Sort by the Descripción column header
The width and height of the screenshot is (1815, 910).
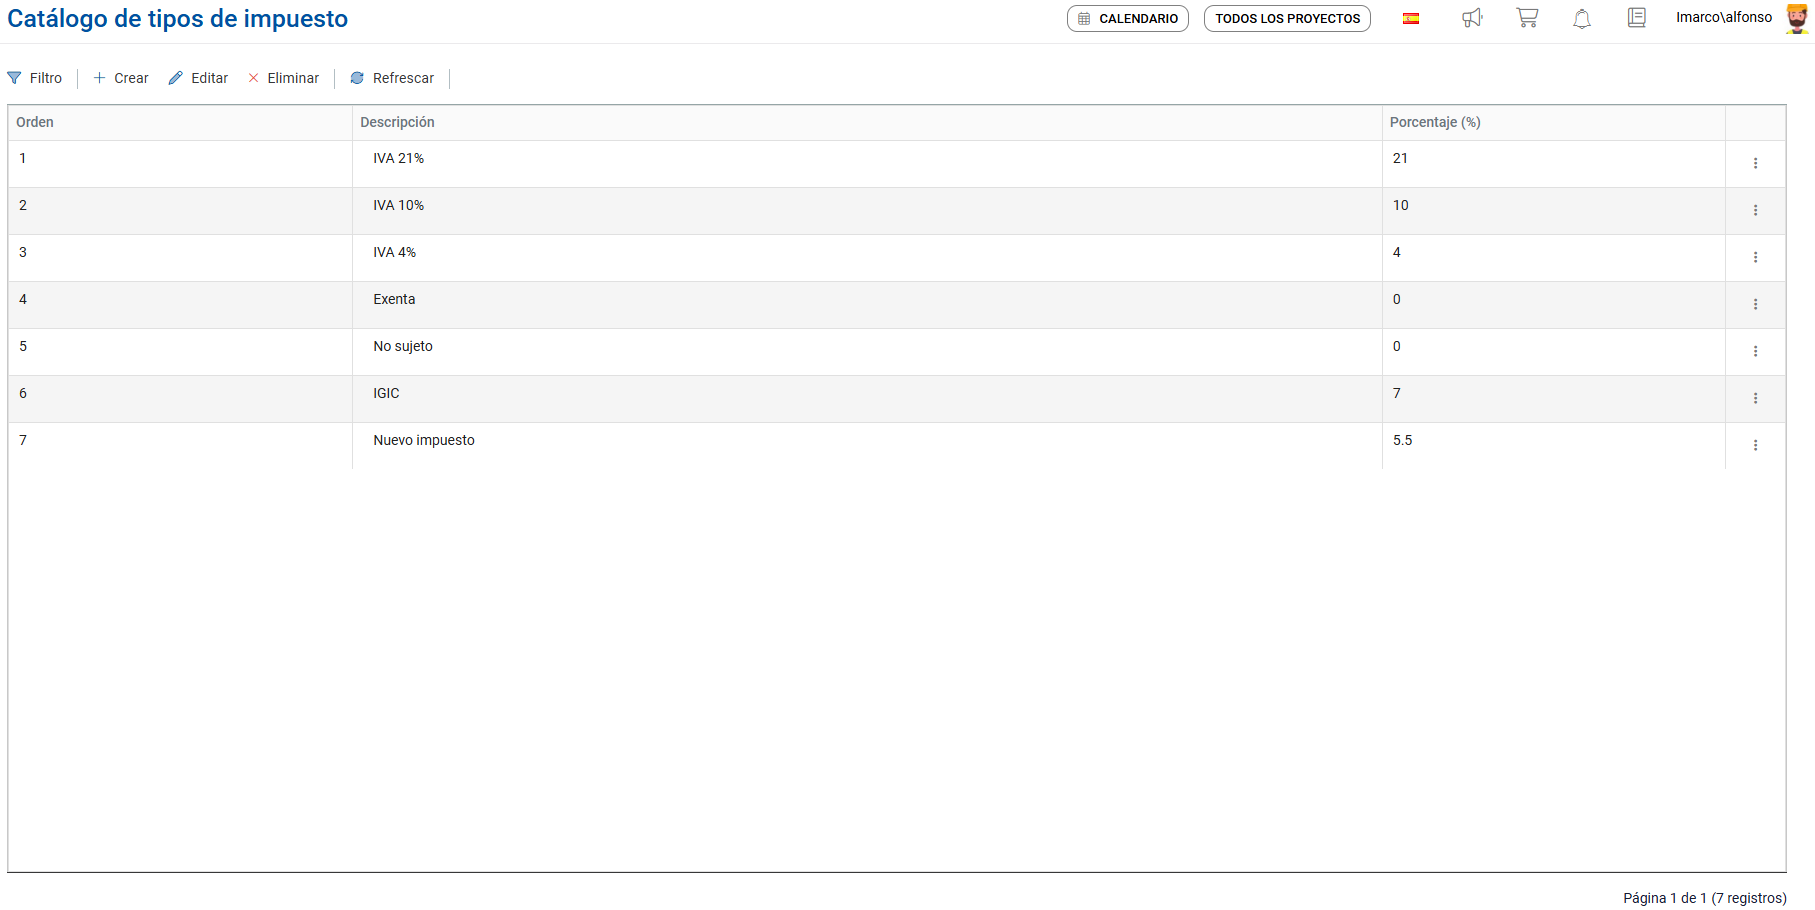pos(397,122)
